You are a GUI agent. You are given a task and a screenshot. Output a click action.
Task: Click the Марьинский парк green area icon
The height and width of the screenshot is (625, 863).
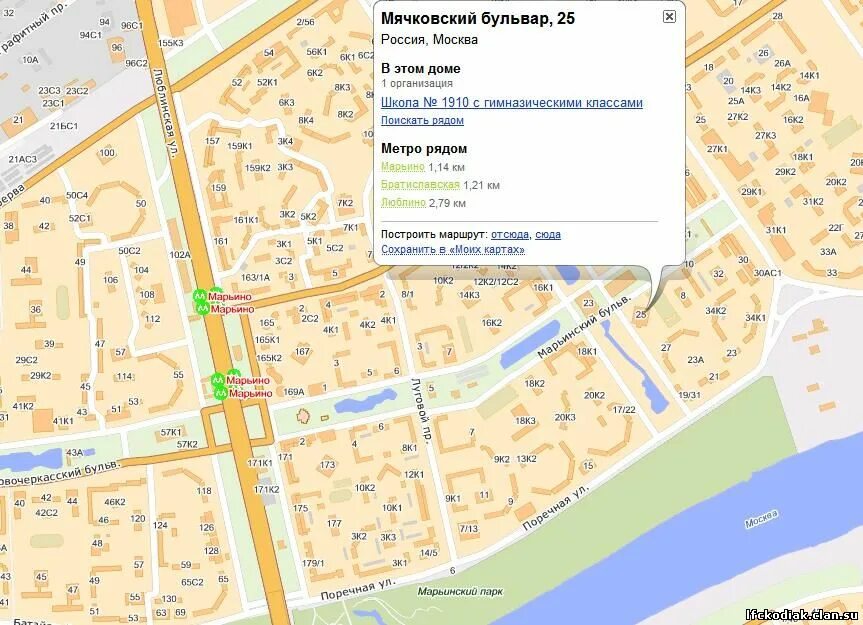tap(463, 590)
